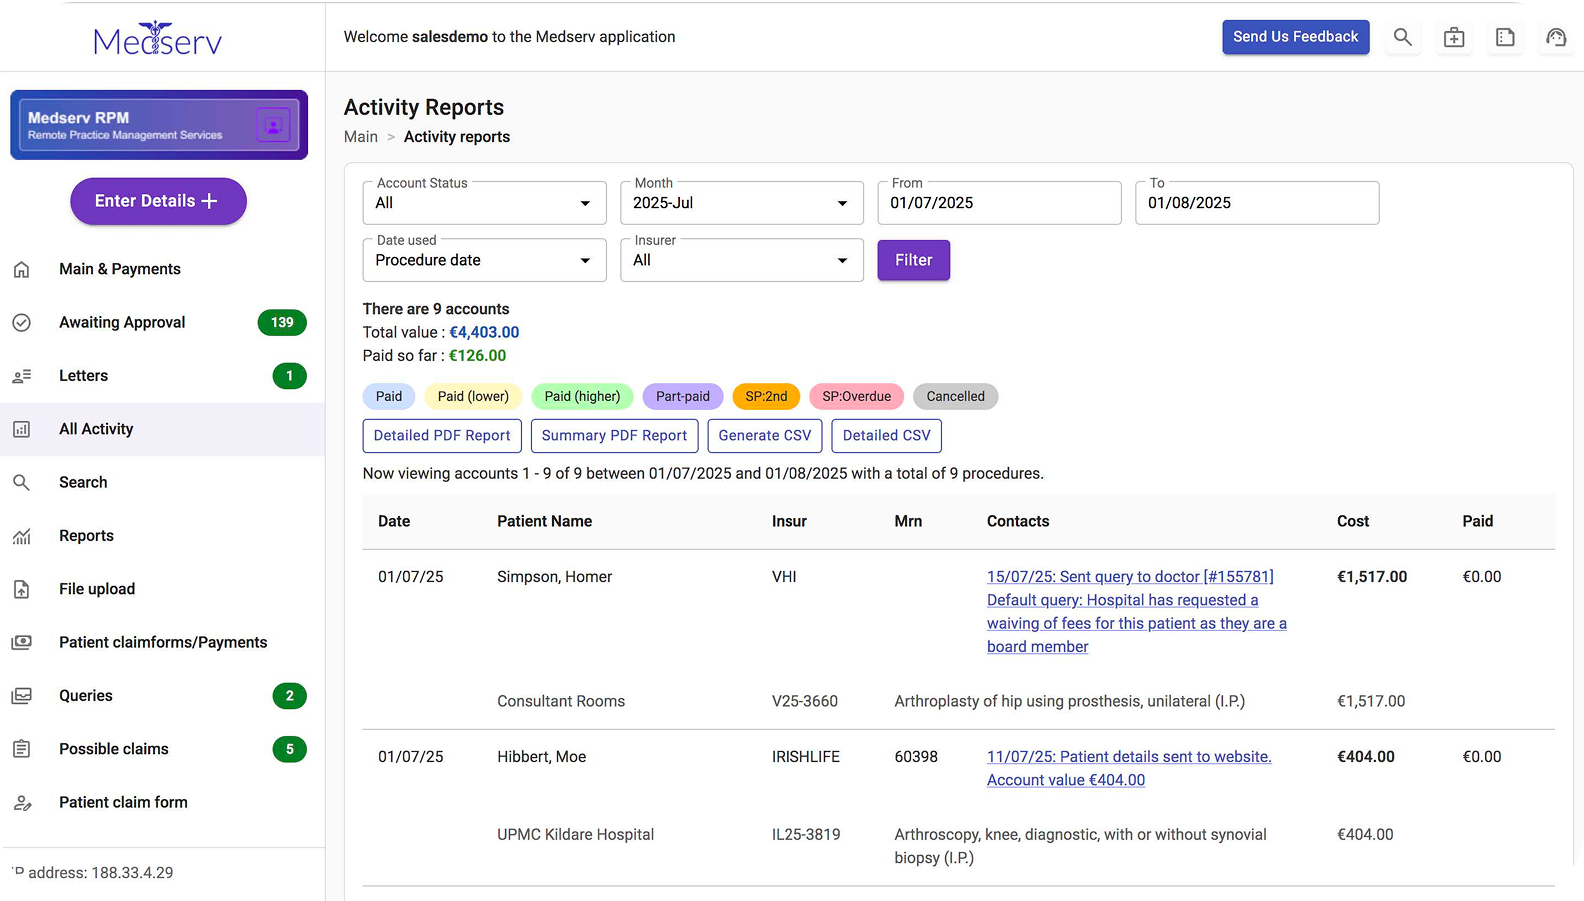Viewport: 1584px width, 901px height.
Task: Click the search magnifier icon in header
Action: pos(1403,37)
